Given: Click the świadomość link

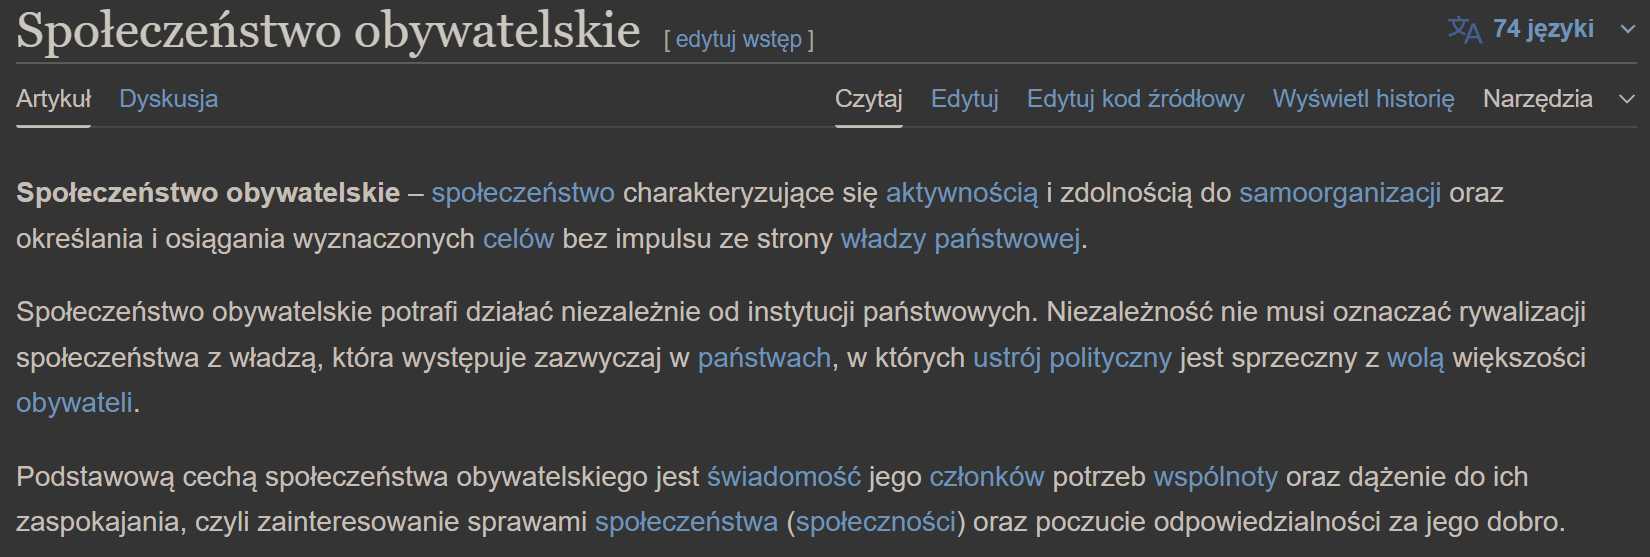Looking at the screenshot, I should pyautogui.click(x=783, y=477).
